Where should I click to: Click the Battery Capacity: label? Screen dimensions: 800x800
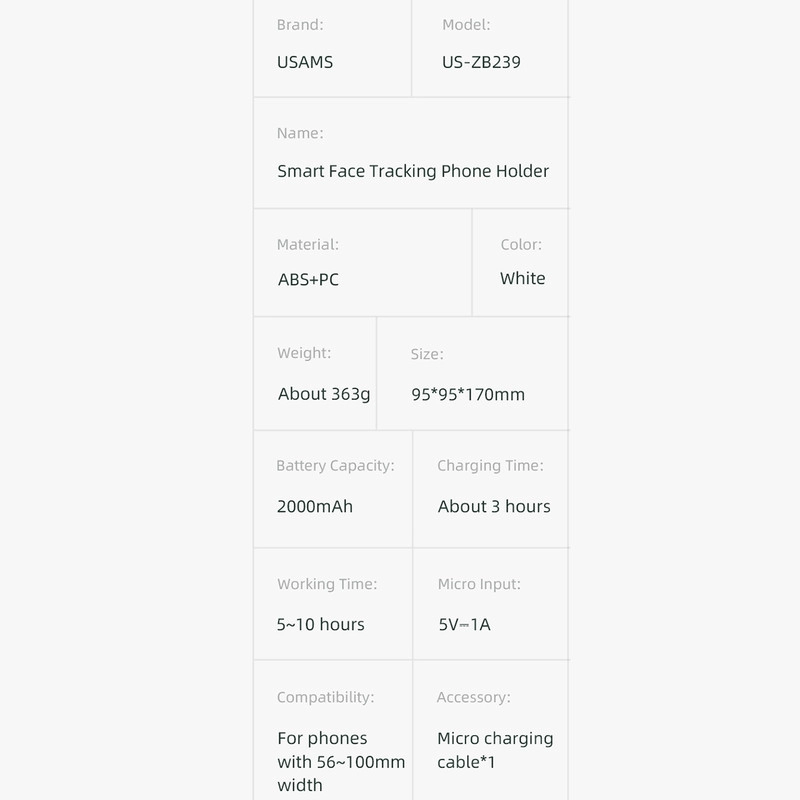[x=335, y=466]
